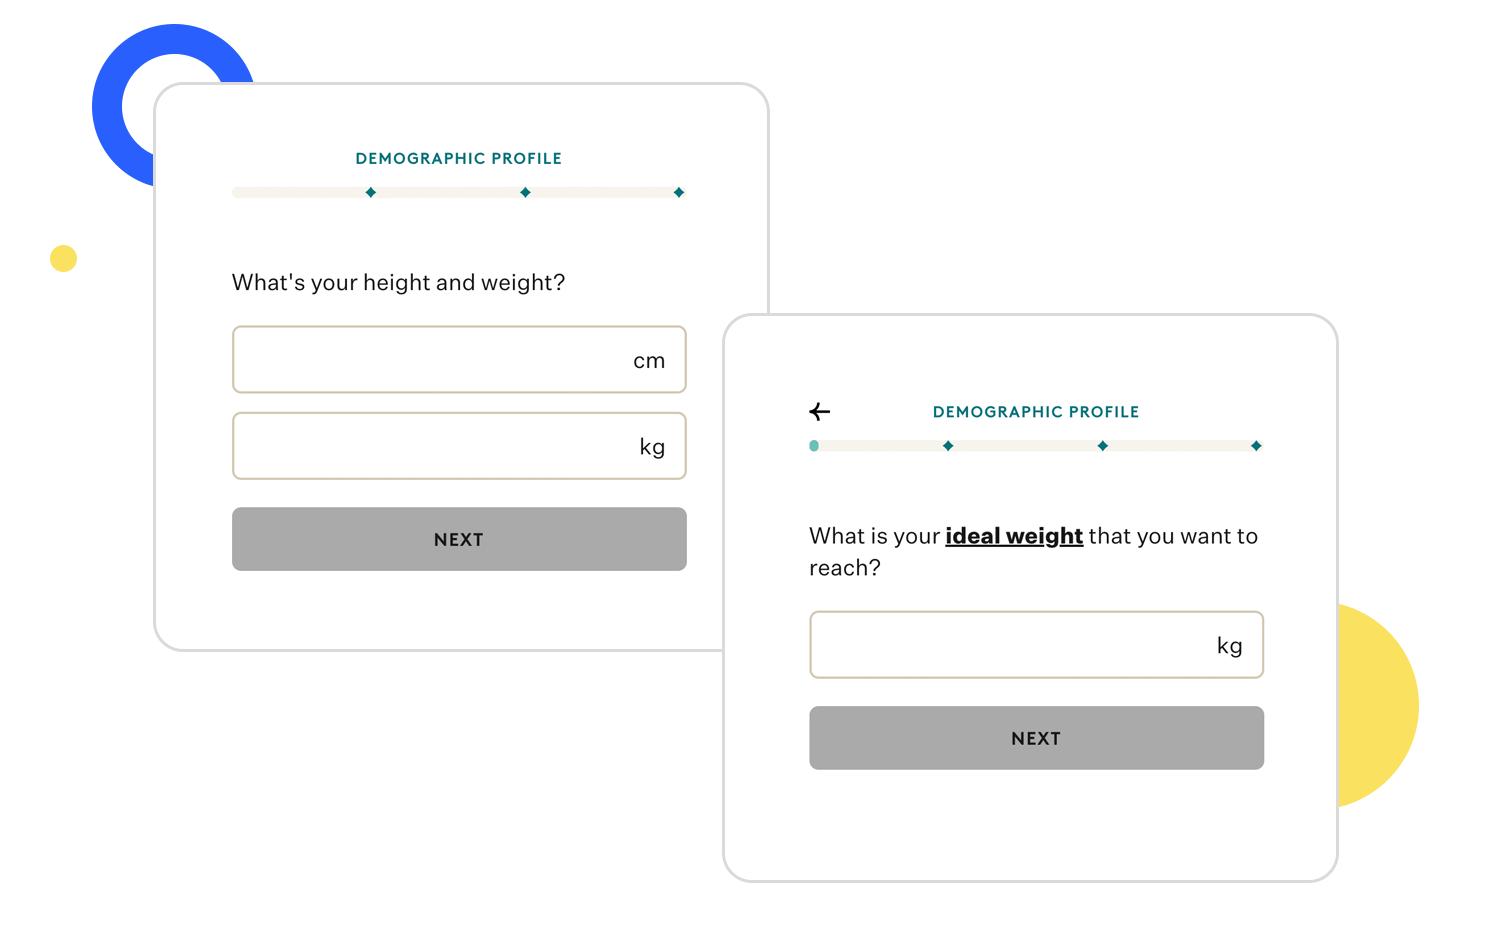Click the height input field in cm
The image size is (1500, 930).
point(459,359)
